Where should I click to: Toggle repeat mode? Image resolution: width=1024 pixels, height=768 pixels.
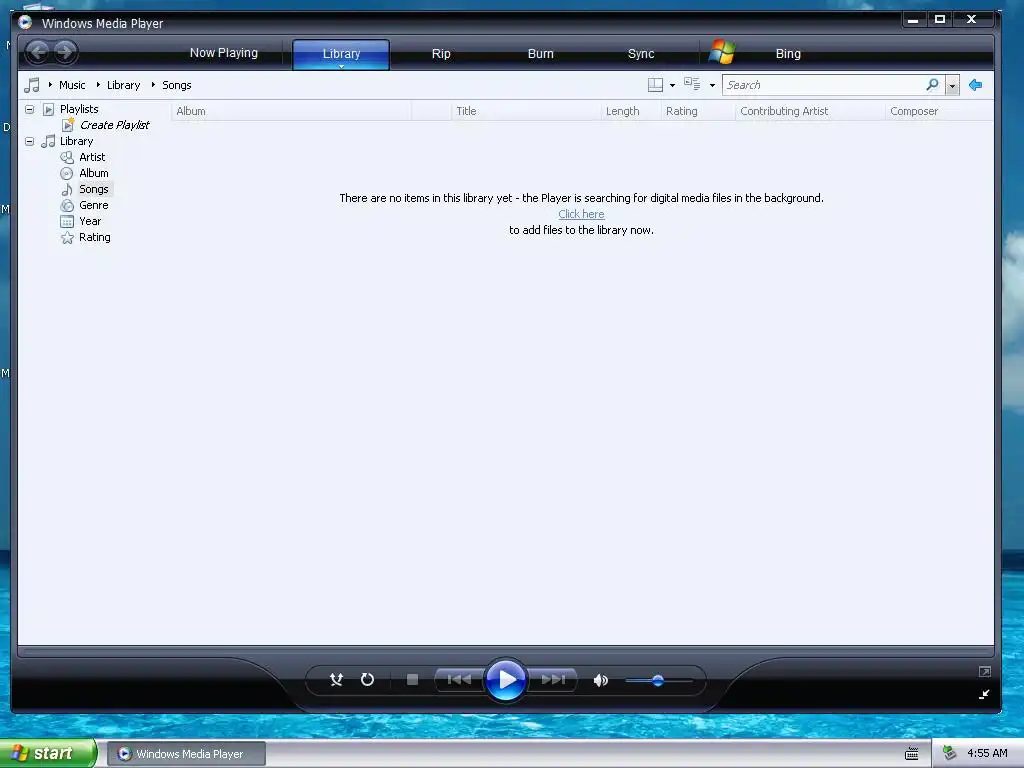tap(367, 680)
